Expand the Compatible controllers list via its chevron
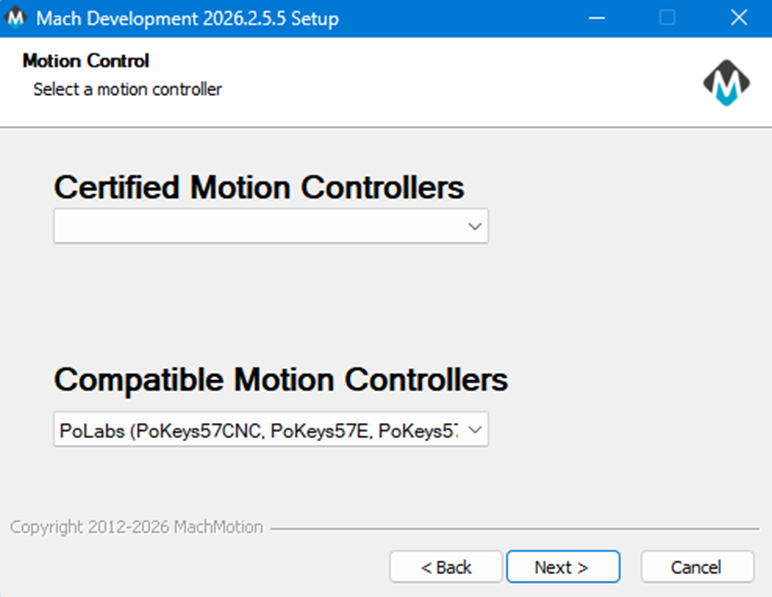The height and width of the screenshot is (597, 772). tap(475, 431)
